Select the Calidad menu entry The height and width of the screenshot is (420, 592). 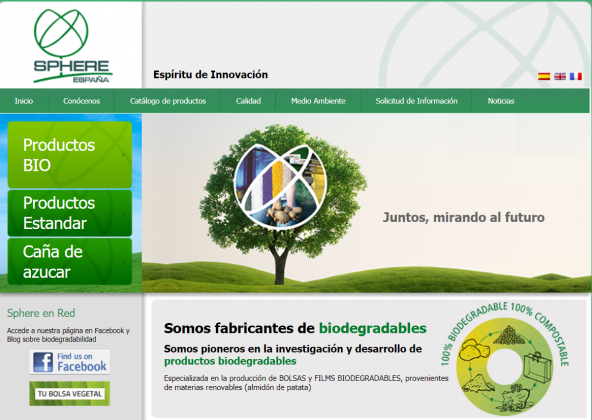[x=248, y=101]
